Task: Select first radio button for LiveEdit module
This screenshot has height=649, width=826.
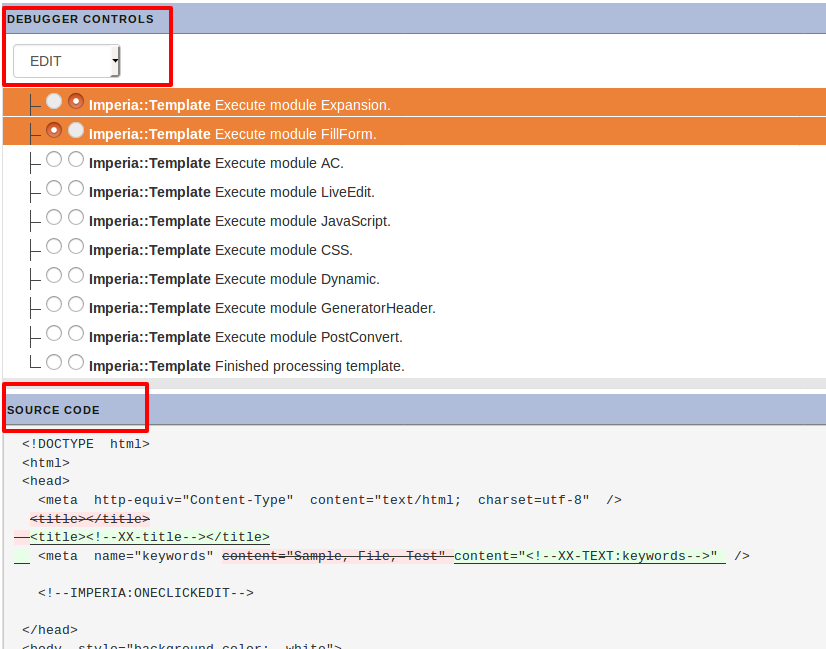Action: click(54, 188)
